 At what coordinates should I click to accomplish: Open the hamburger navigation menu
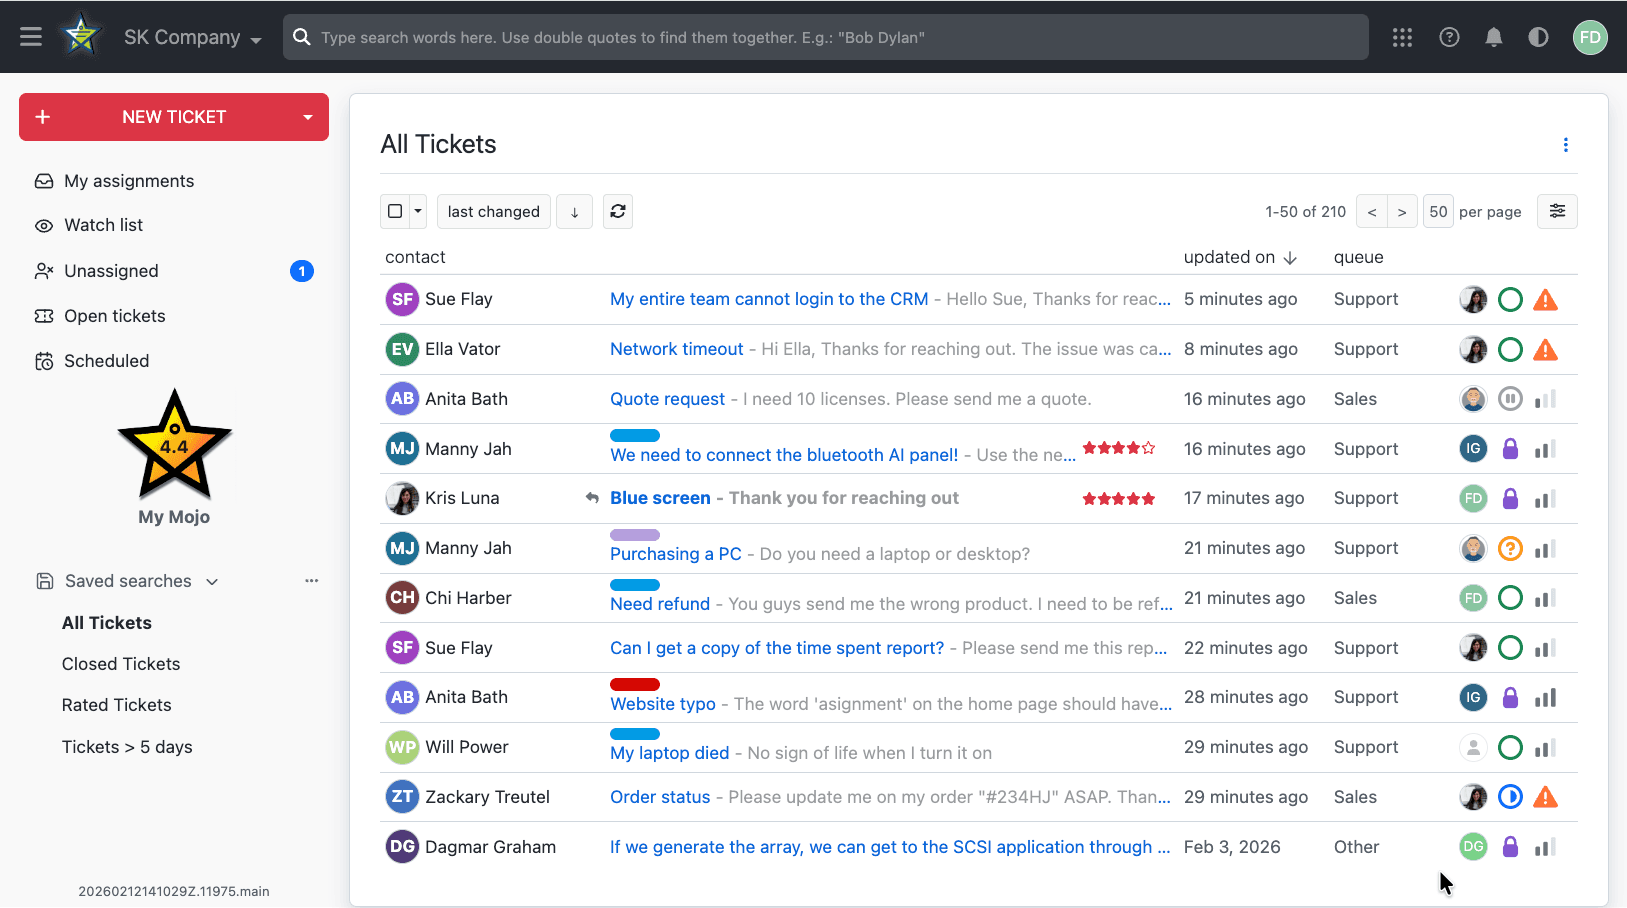click(x=30, y=37)
